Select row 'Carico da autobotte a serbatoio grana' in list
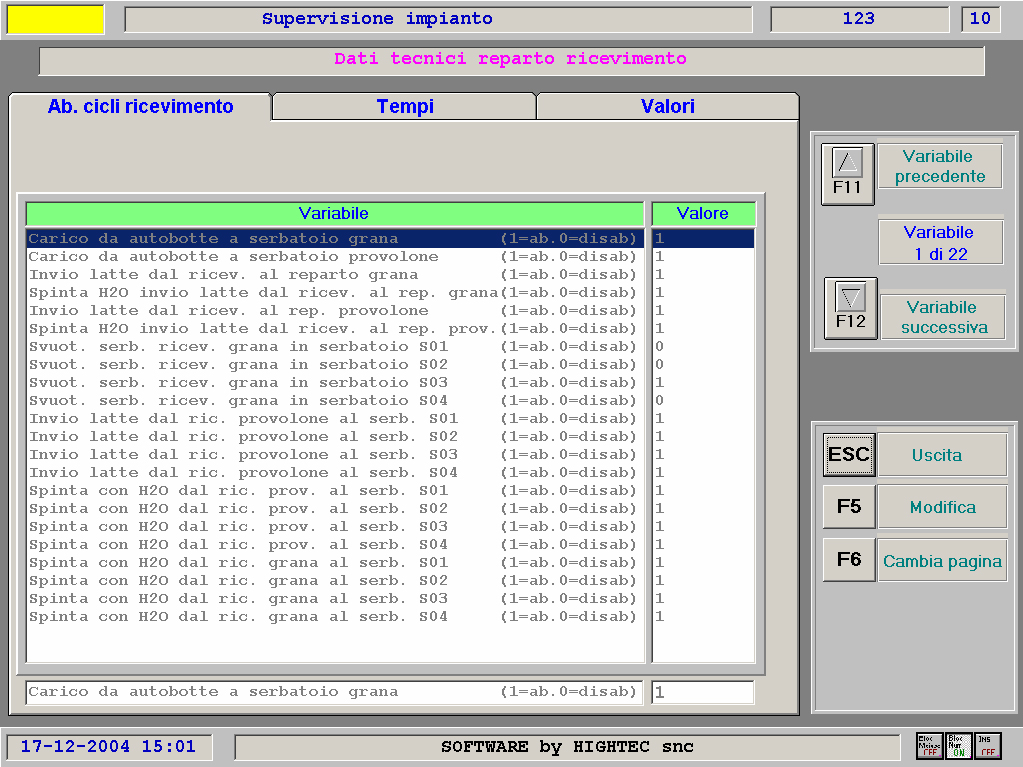 pos(335,239)
